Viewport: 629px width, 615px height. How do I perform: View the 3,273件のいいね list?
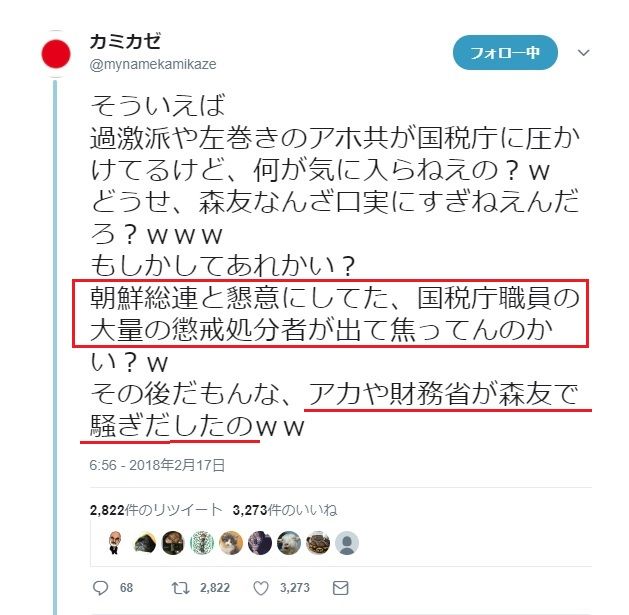tap(285, 510)
